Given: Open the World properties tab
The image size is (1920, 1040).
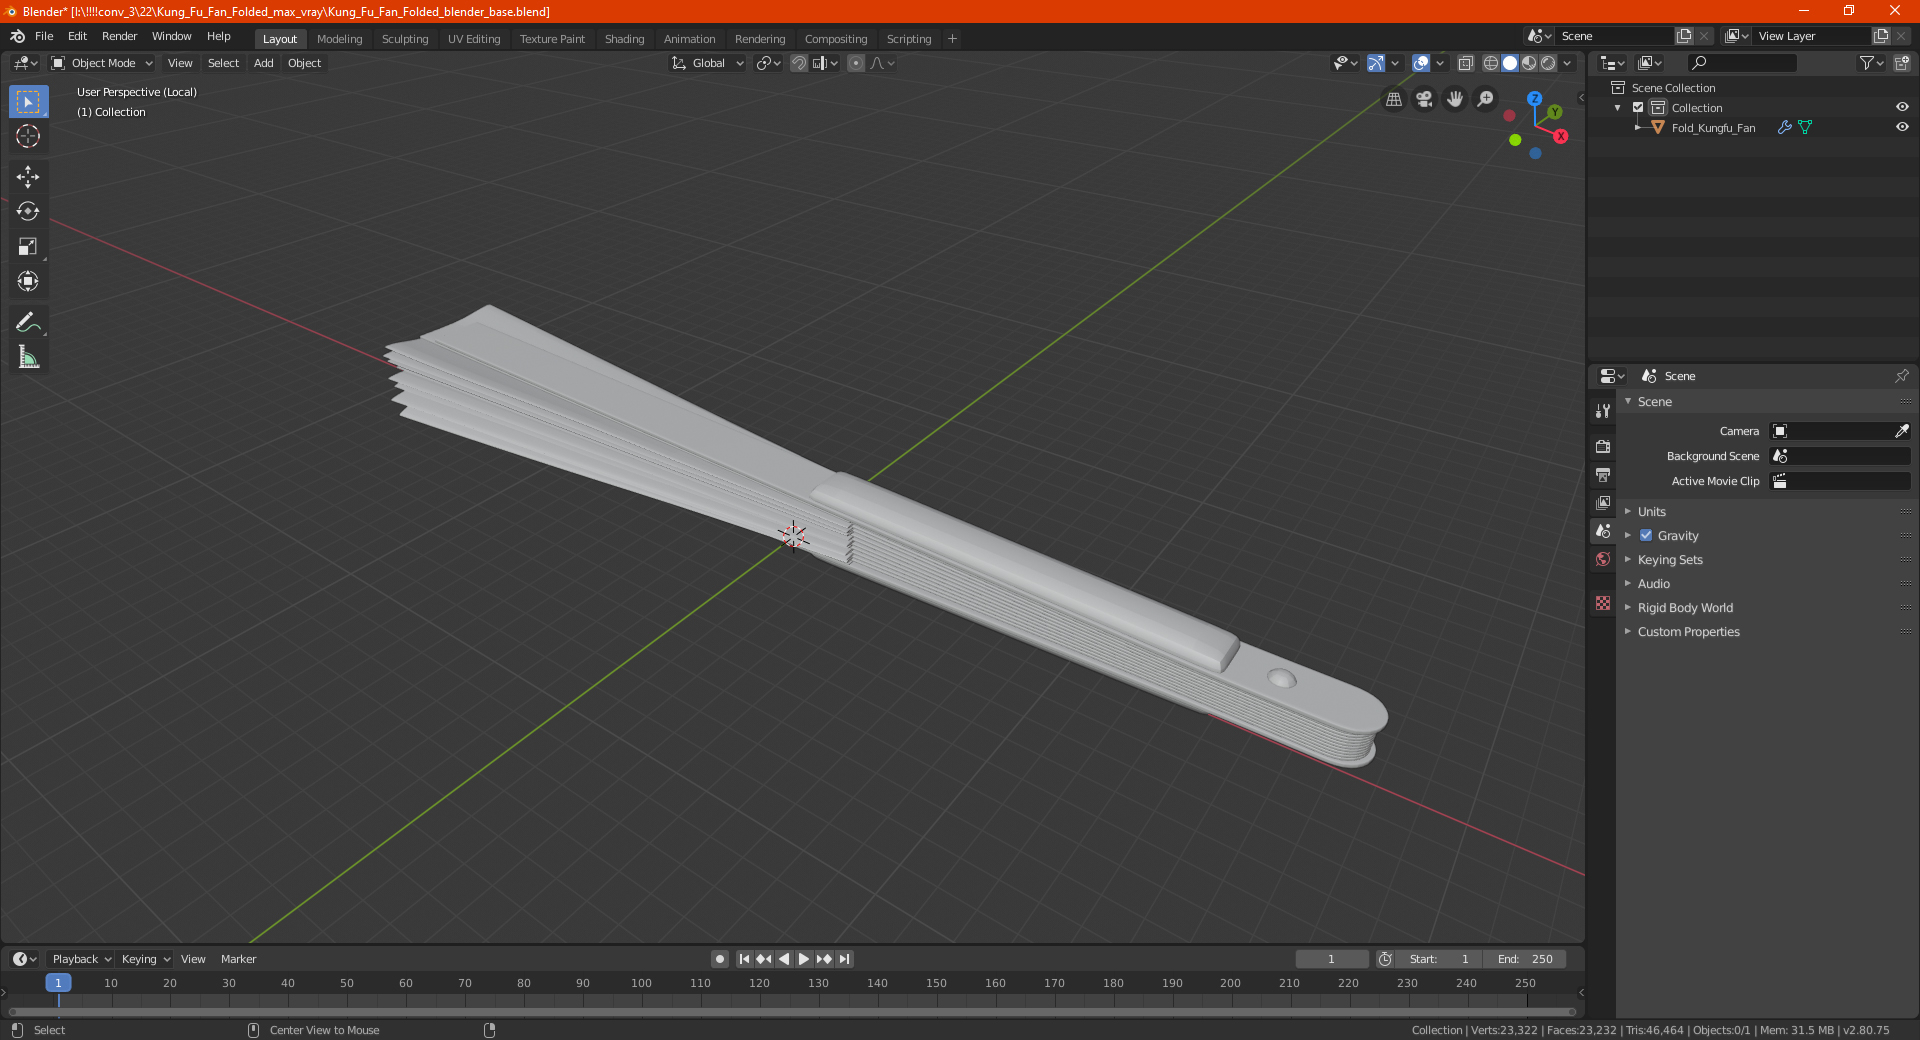Looking at the screenshot, I should point(1603,559).
